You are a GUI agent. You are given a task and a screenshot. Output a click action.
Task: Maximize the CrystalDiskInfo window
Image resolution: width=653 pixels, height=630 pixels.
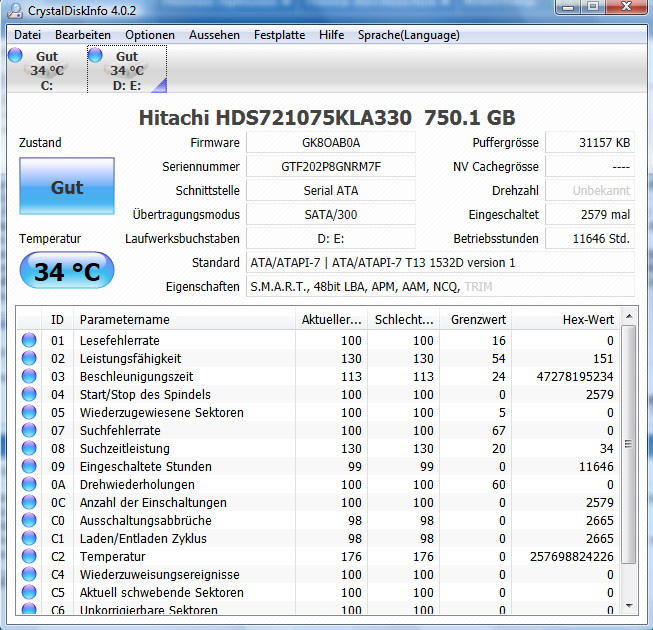click(x=593, y=7)
